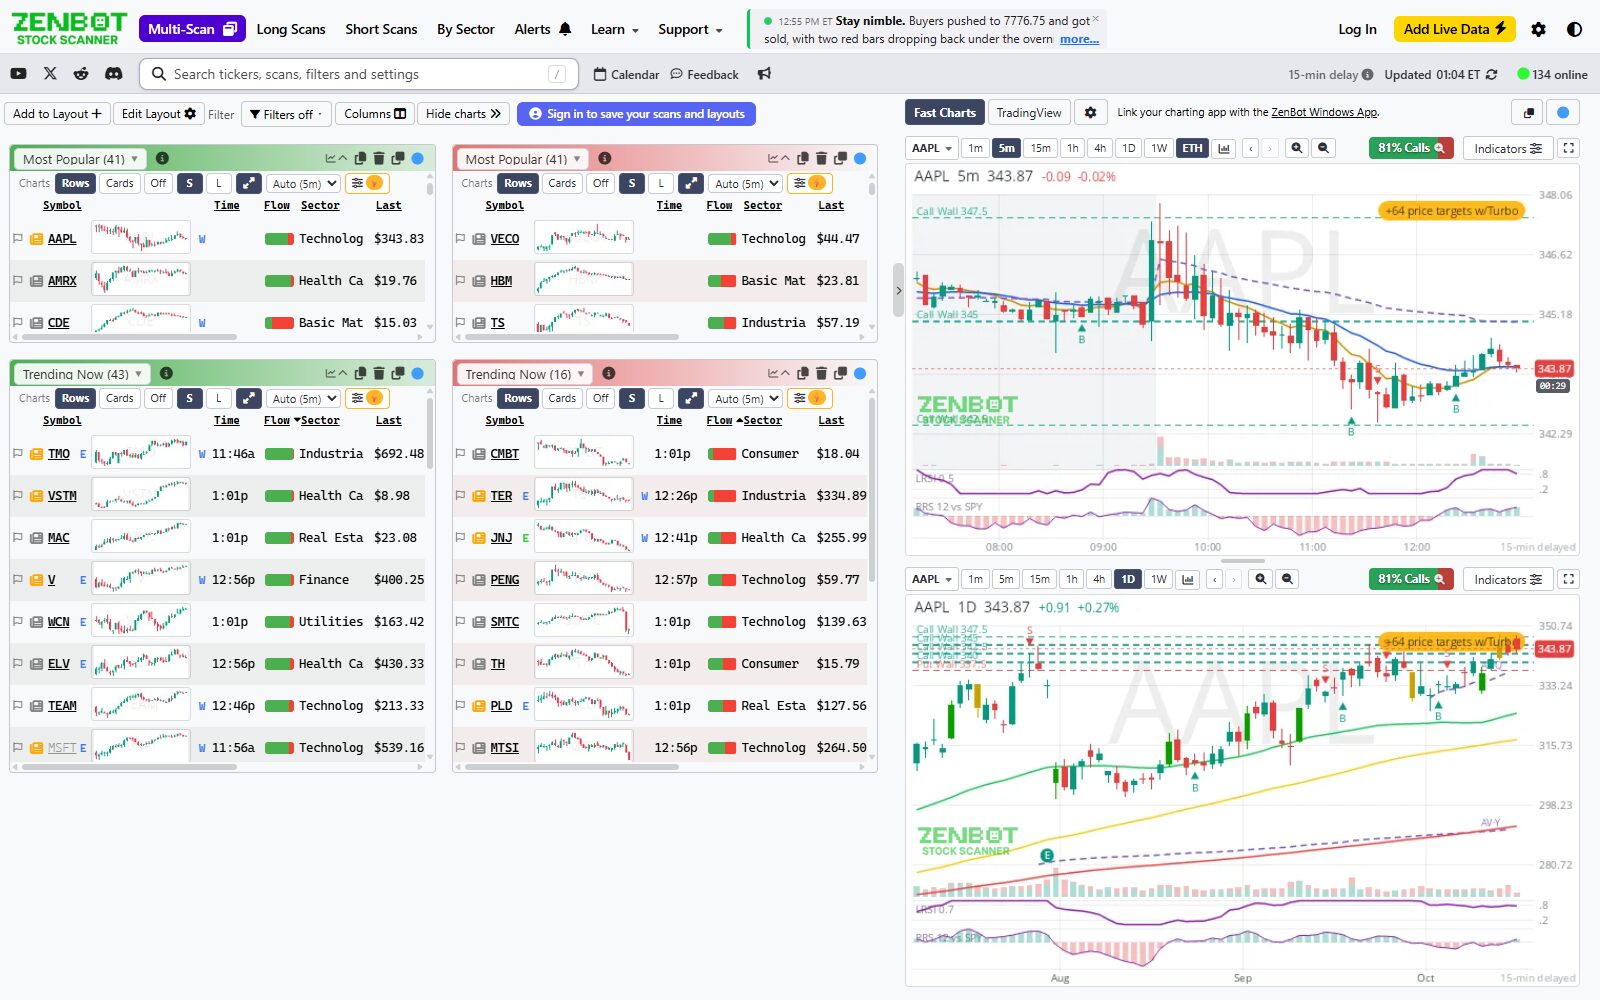Screen dimensions: 1600x1000
Task: Open the ZenBot Windows App link
Action: pos(1324,112)
